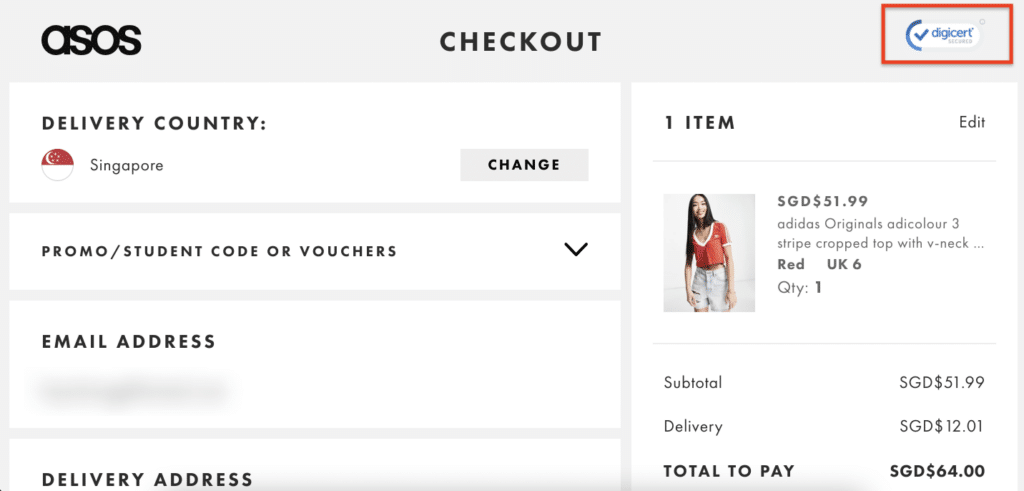Click the total to pay amount SGD$64.00
Screen dimensions: 1024x491
pos(937,471)
